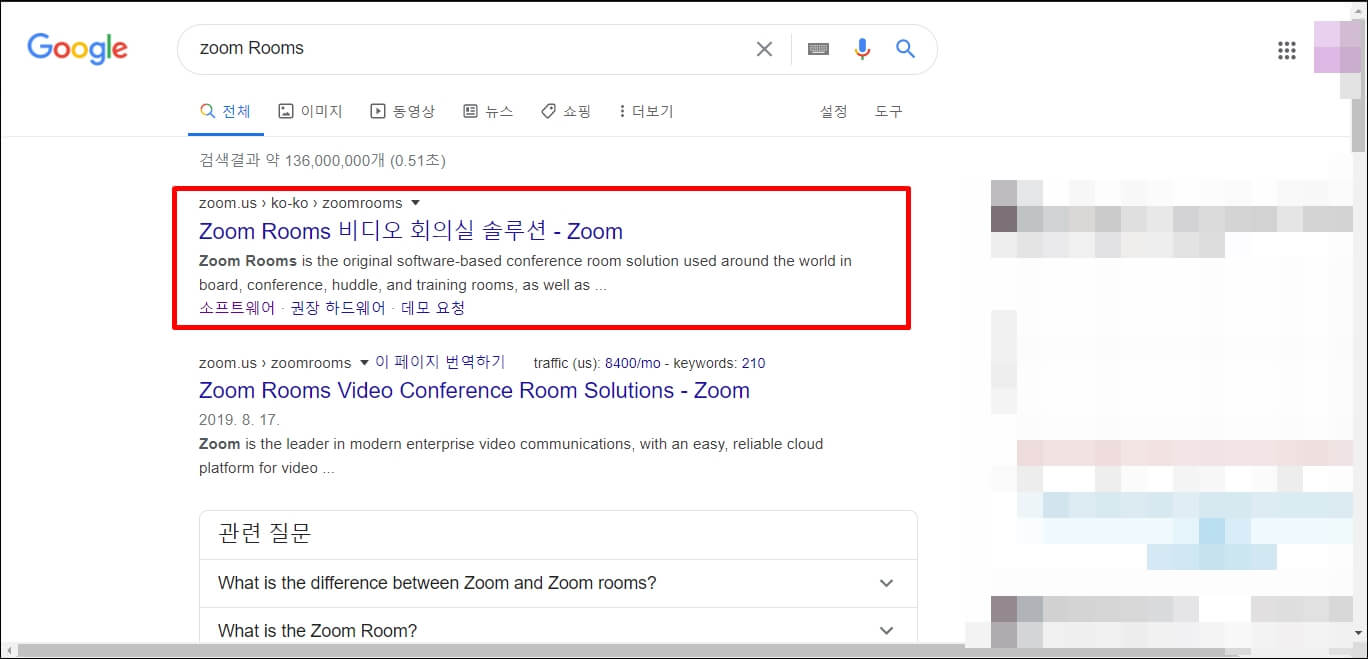
Task: Open the Google apps grid
Action: tap(1287, 51)
